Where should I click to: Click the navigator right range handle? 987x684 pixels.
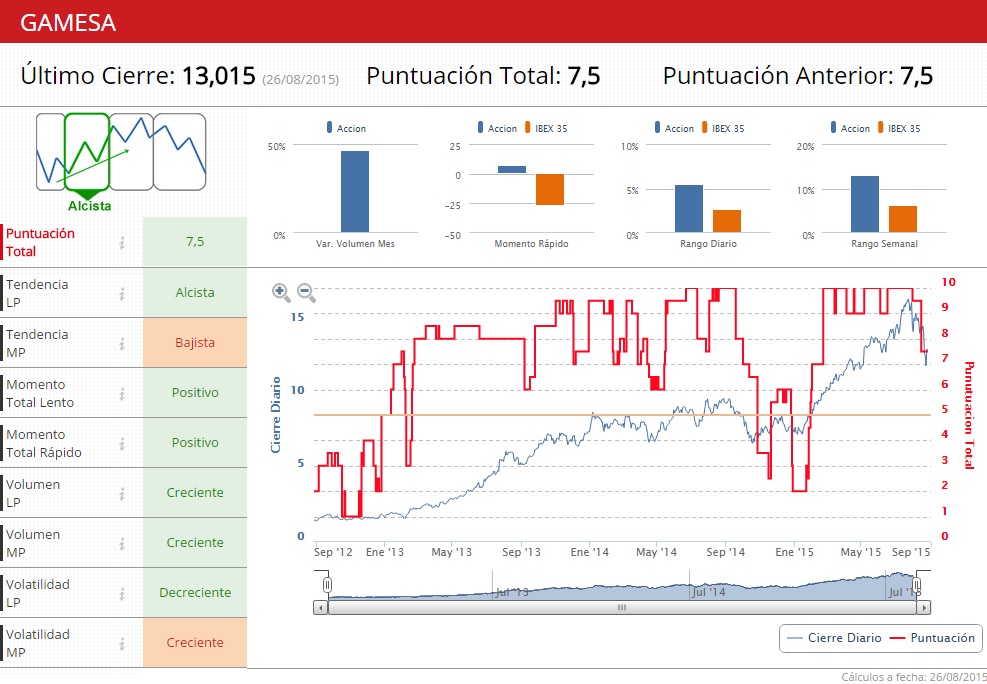tap(916, 585)
